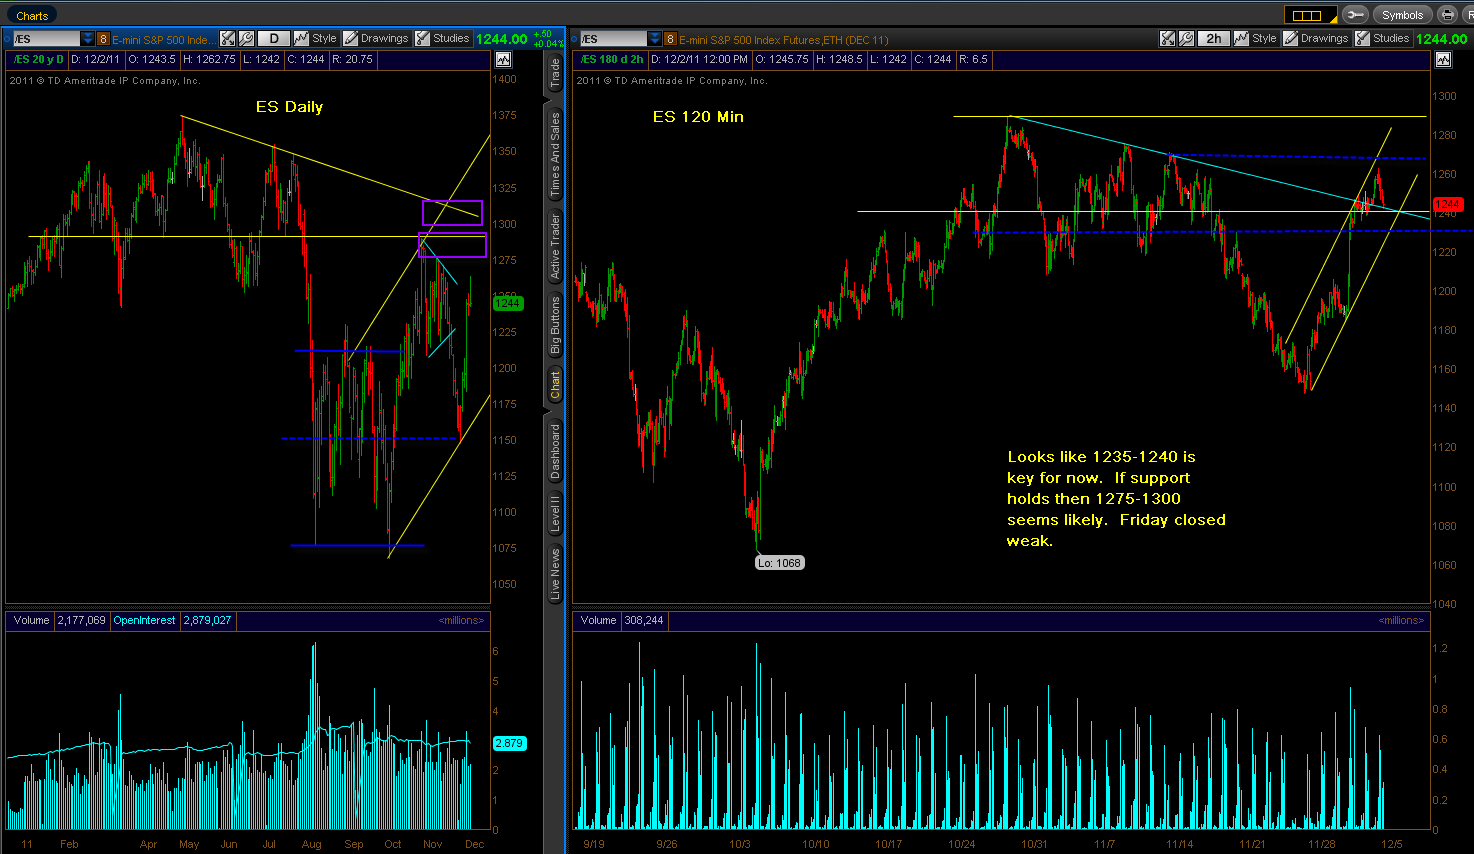Click the '/ES 180 d 2h' label
The width and height of the screenshot is (1474, 854).
[x=612, y=59]
